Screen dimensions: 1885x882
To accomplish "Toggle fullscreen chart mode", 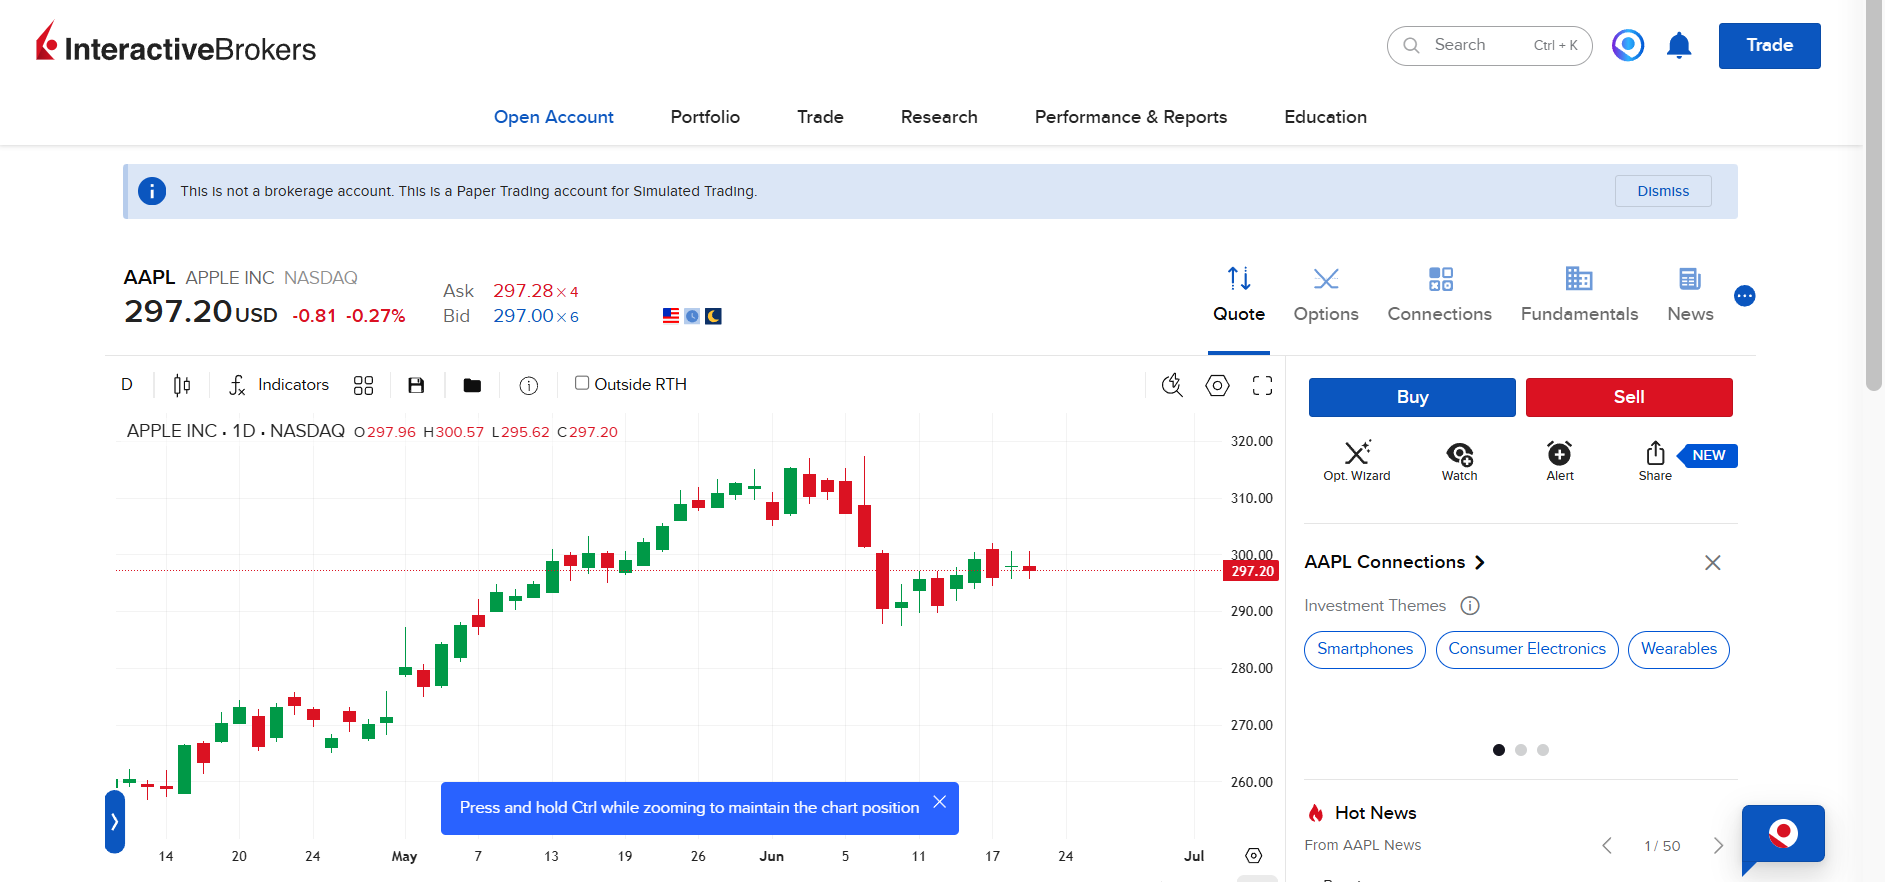I will pos(1262,385).
